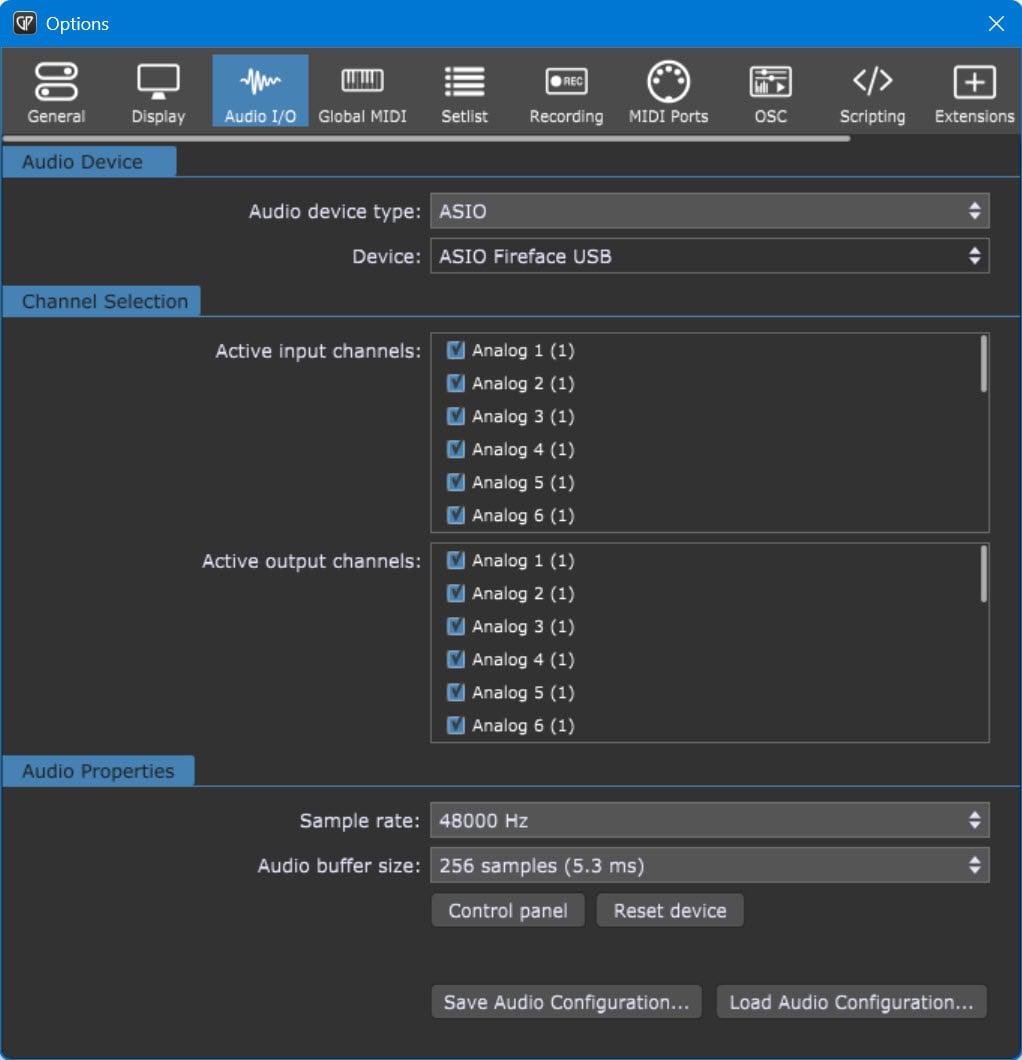1022x1060 pixels.
Task: Open the Scripting code icon
Action: coord(872,82)
